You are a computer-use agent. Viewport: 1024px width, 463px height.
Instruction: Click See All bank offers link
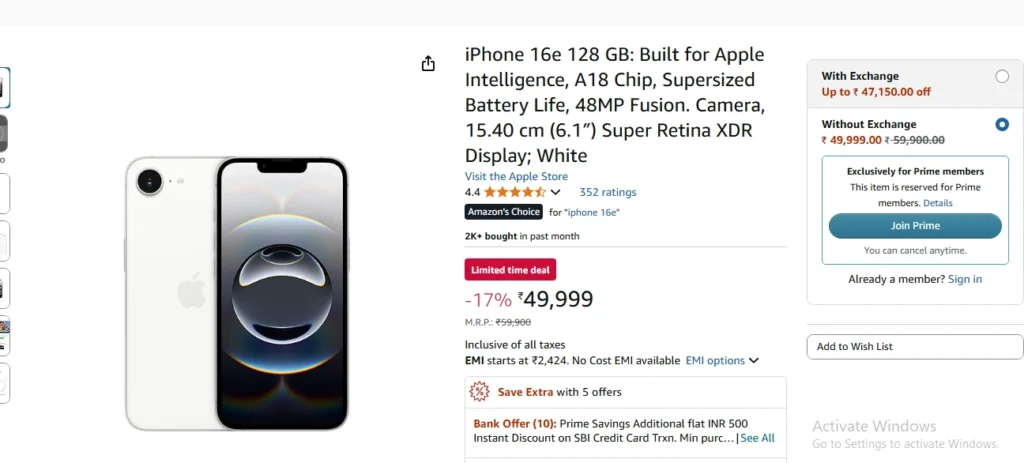pyautogui.click(x=757, y=438)
